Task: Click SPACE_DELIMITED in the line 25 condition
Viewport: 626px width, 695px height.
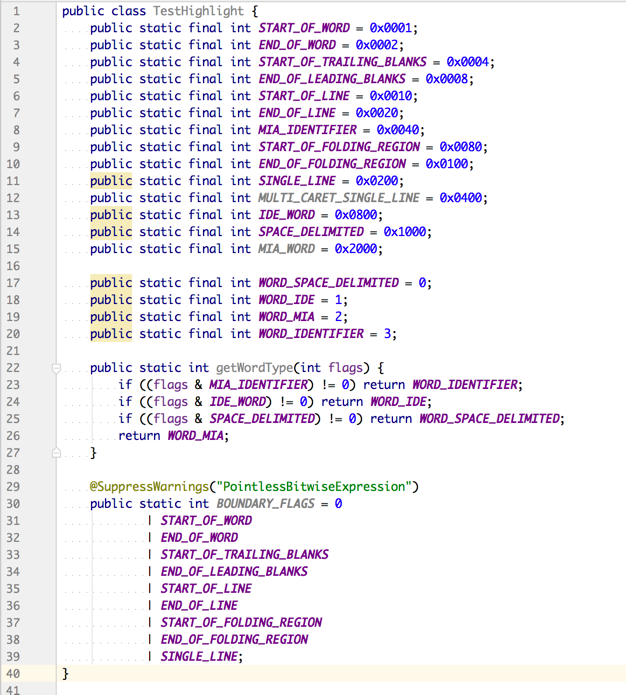Action: [x=262, y=419]
